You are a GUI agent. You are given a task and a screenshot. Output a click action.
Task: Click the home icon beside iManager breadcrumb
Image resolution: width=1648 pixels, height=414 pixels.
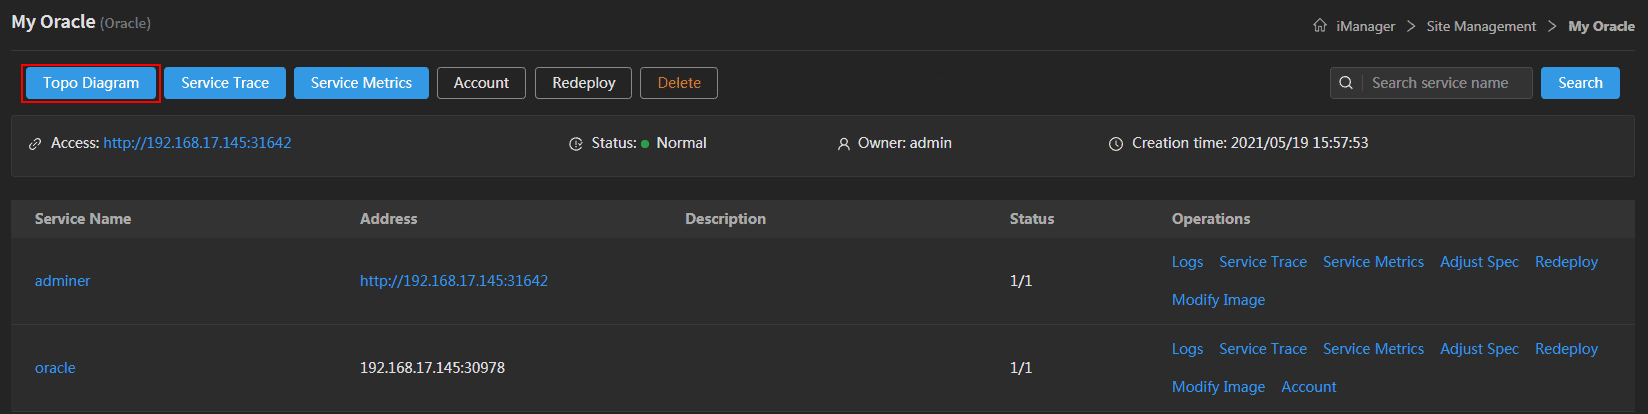coord(1320,26)
